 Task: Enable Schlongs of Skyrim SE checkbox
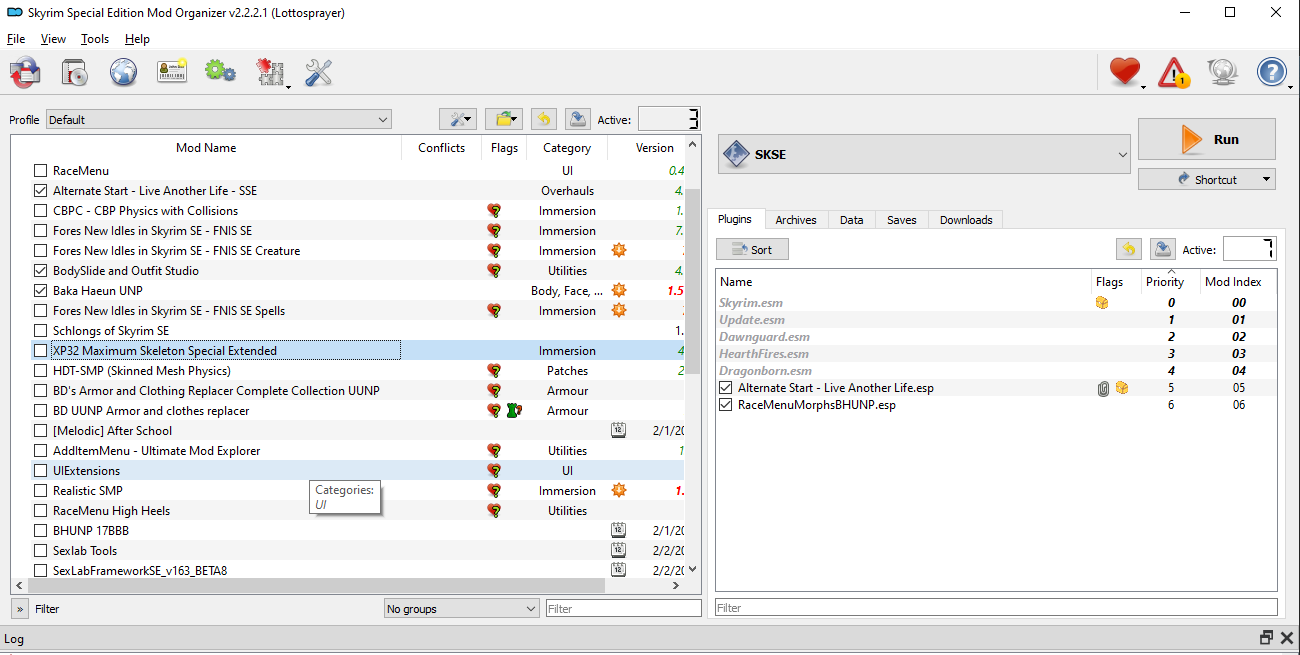point(40,331)
